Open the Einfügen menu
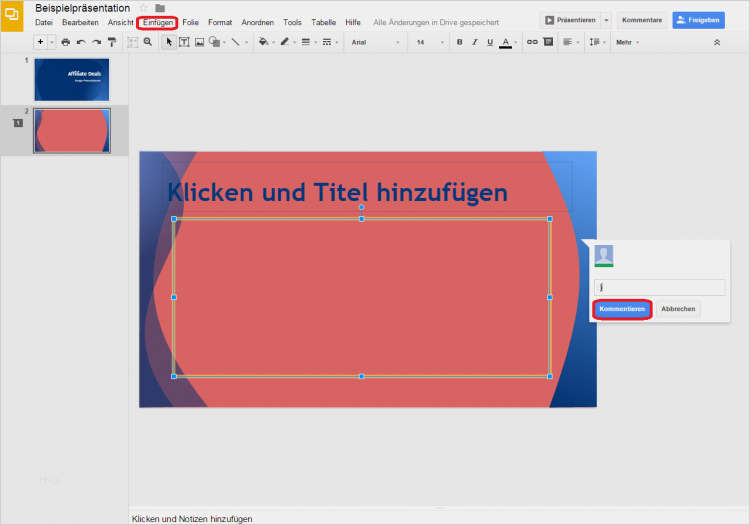Viewport: 750px width, 525px height. click(158, 22)
